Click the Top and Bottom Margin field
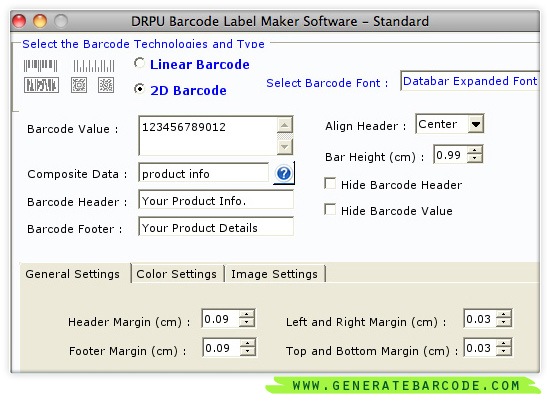550x395 pixels. tap(480, 348)
